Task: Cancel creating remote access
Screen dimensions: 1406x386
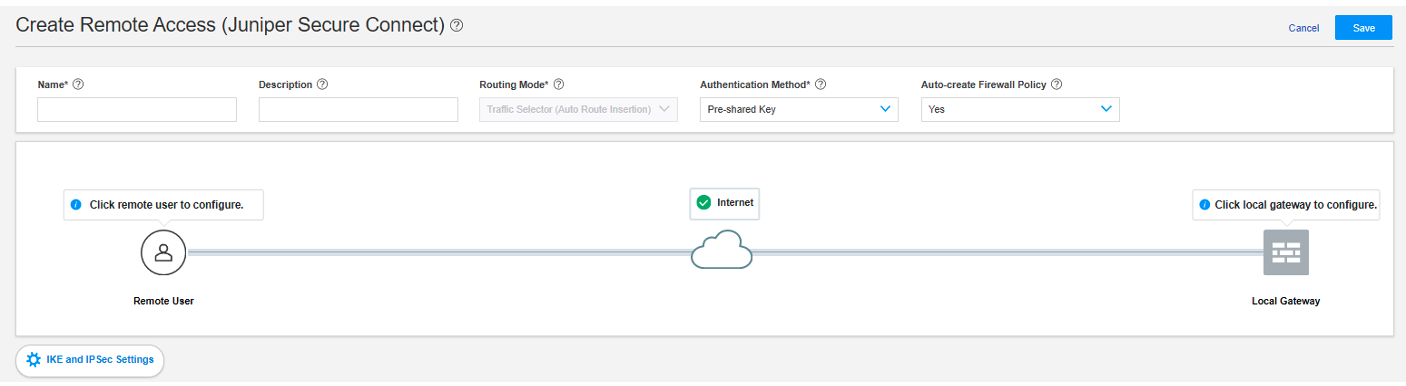Action: coord(1303,28)
